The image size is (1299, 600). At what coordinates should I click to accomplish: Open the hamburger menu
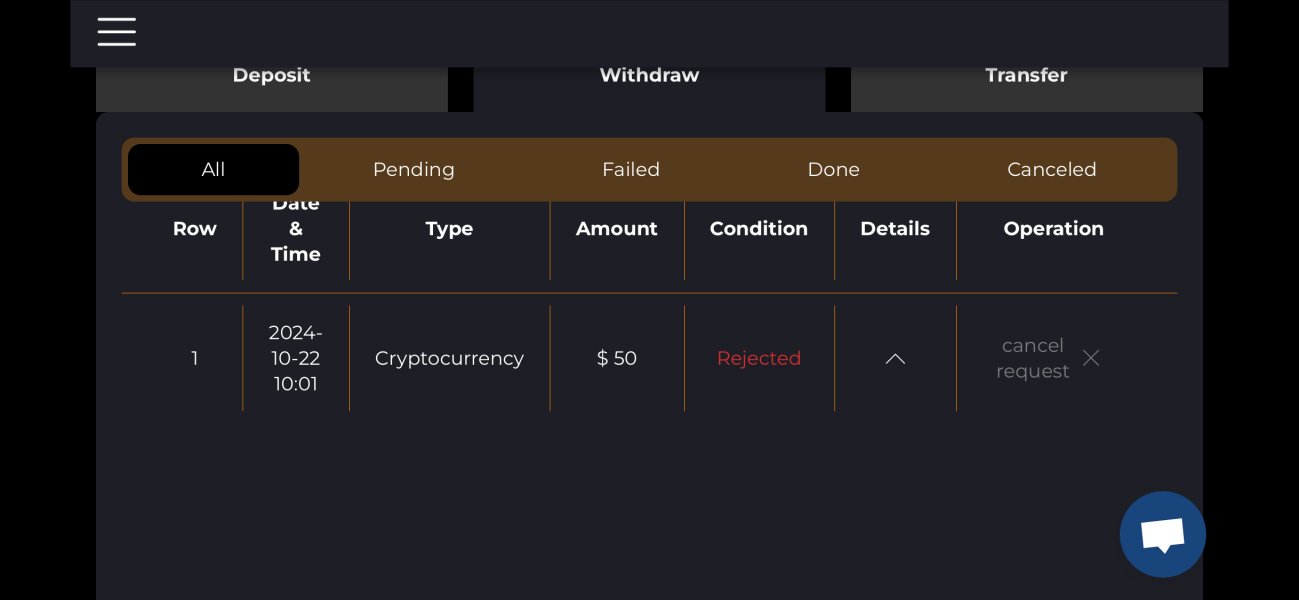(x=116, y=32)
